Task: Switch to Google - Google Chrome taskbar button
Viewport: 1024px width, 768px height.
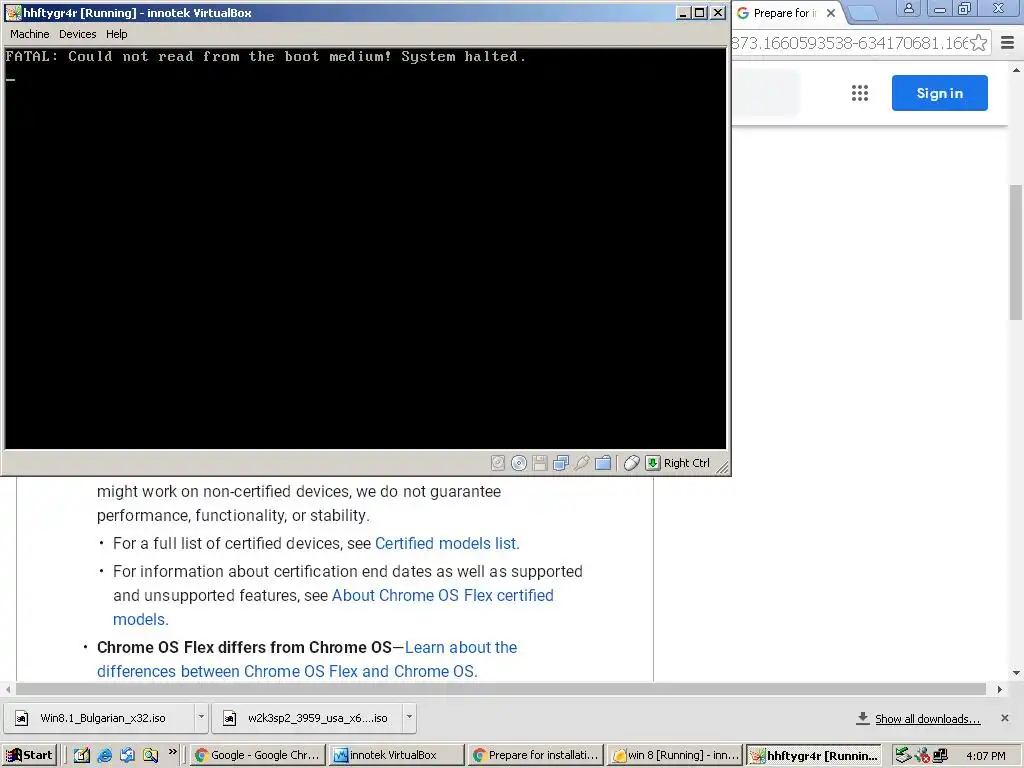Action: (257, 755)
